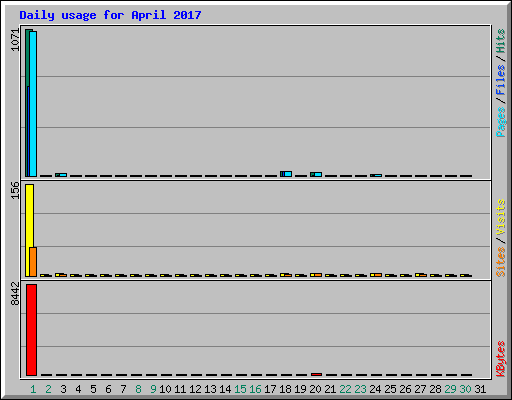Click day 4 on the x-axis
This screenshot has width=512, height=400.
(x=78, y=389)
